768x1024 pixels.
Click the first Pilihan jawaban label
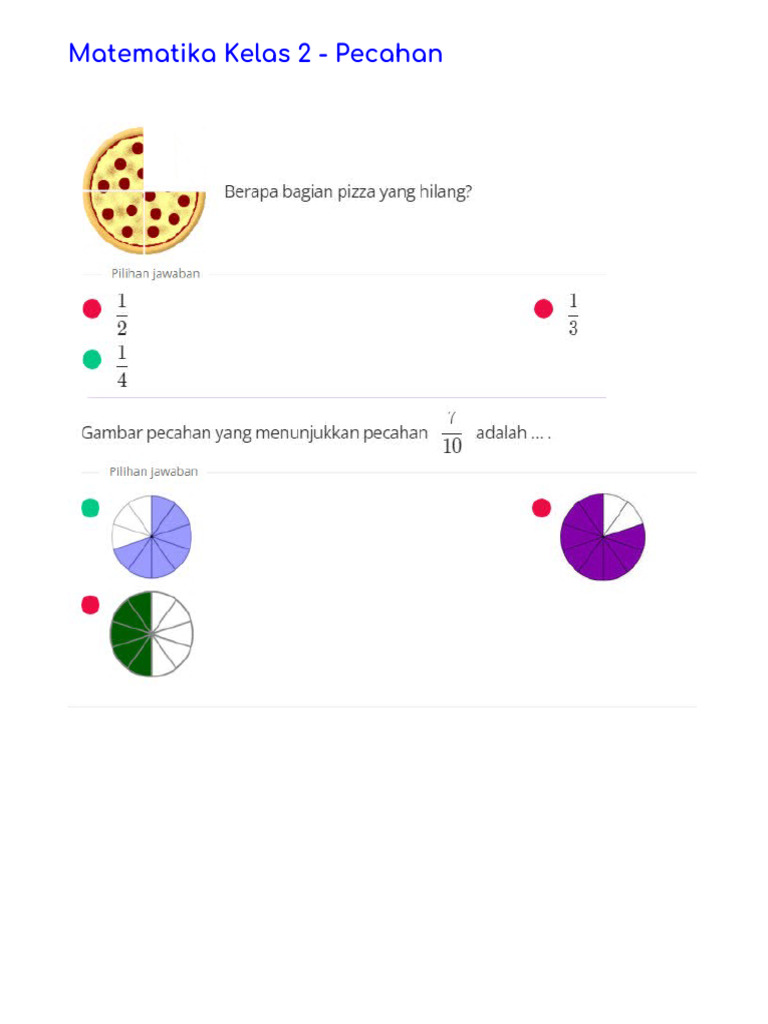155,274
